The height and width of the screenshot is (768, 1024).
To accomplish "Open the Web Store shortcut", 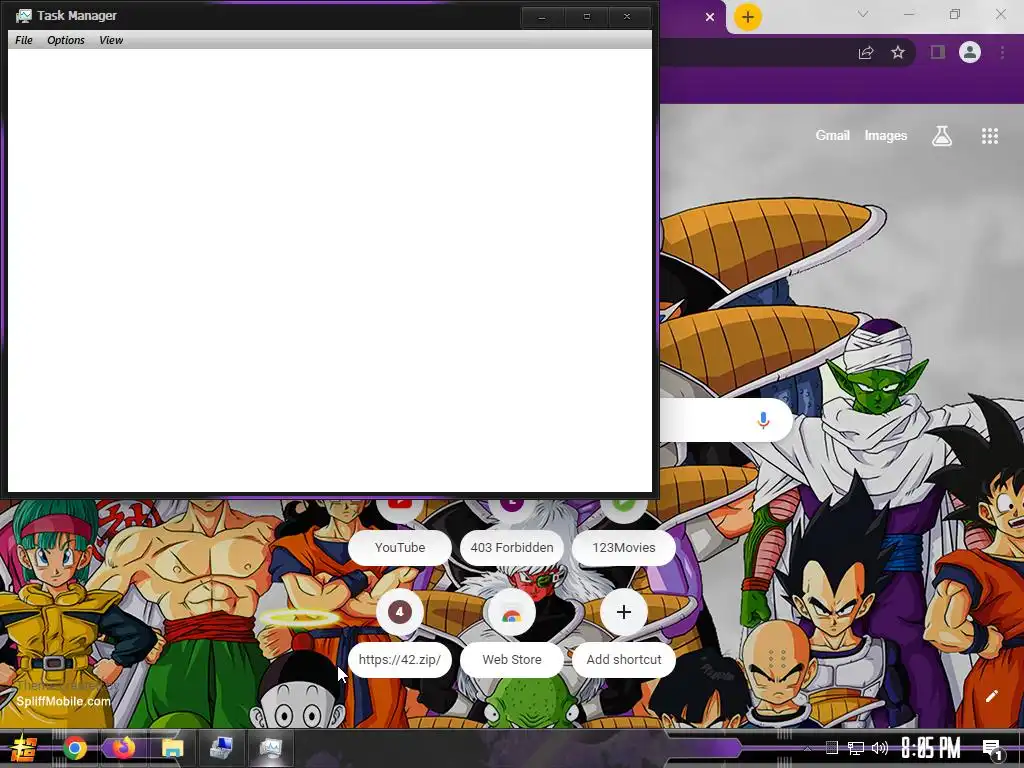I will 511,660.
